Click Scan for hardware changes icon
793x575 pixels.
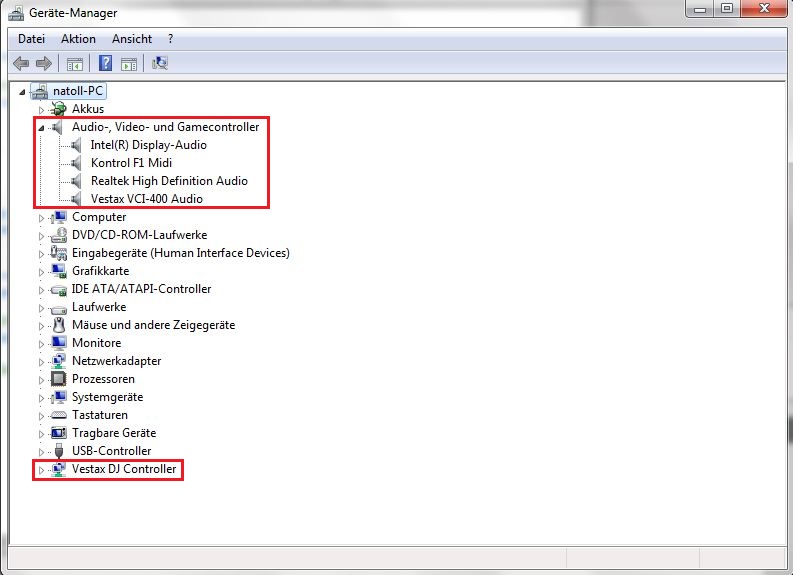click(159, 63)
